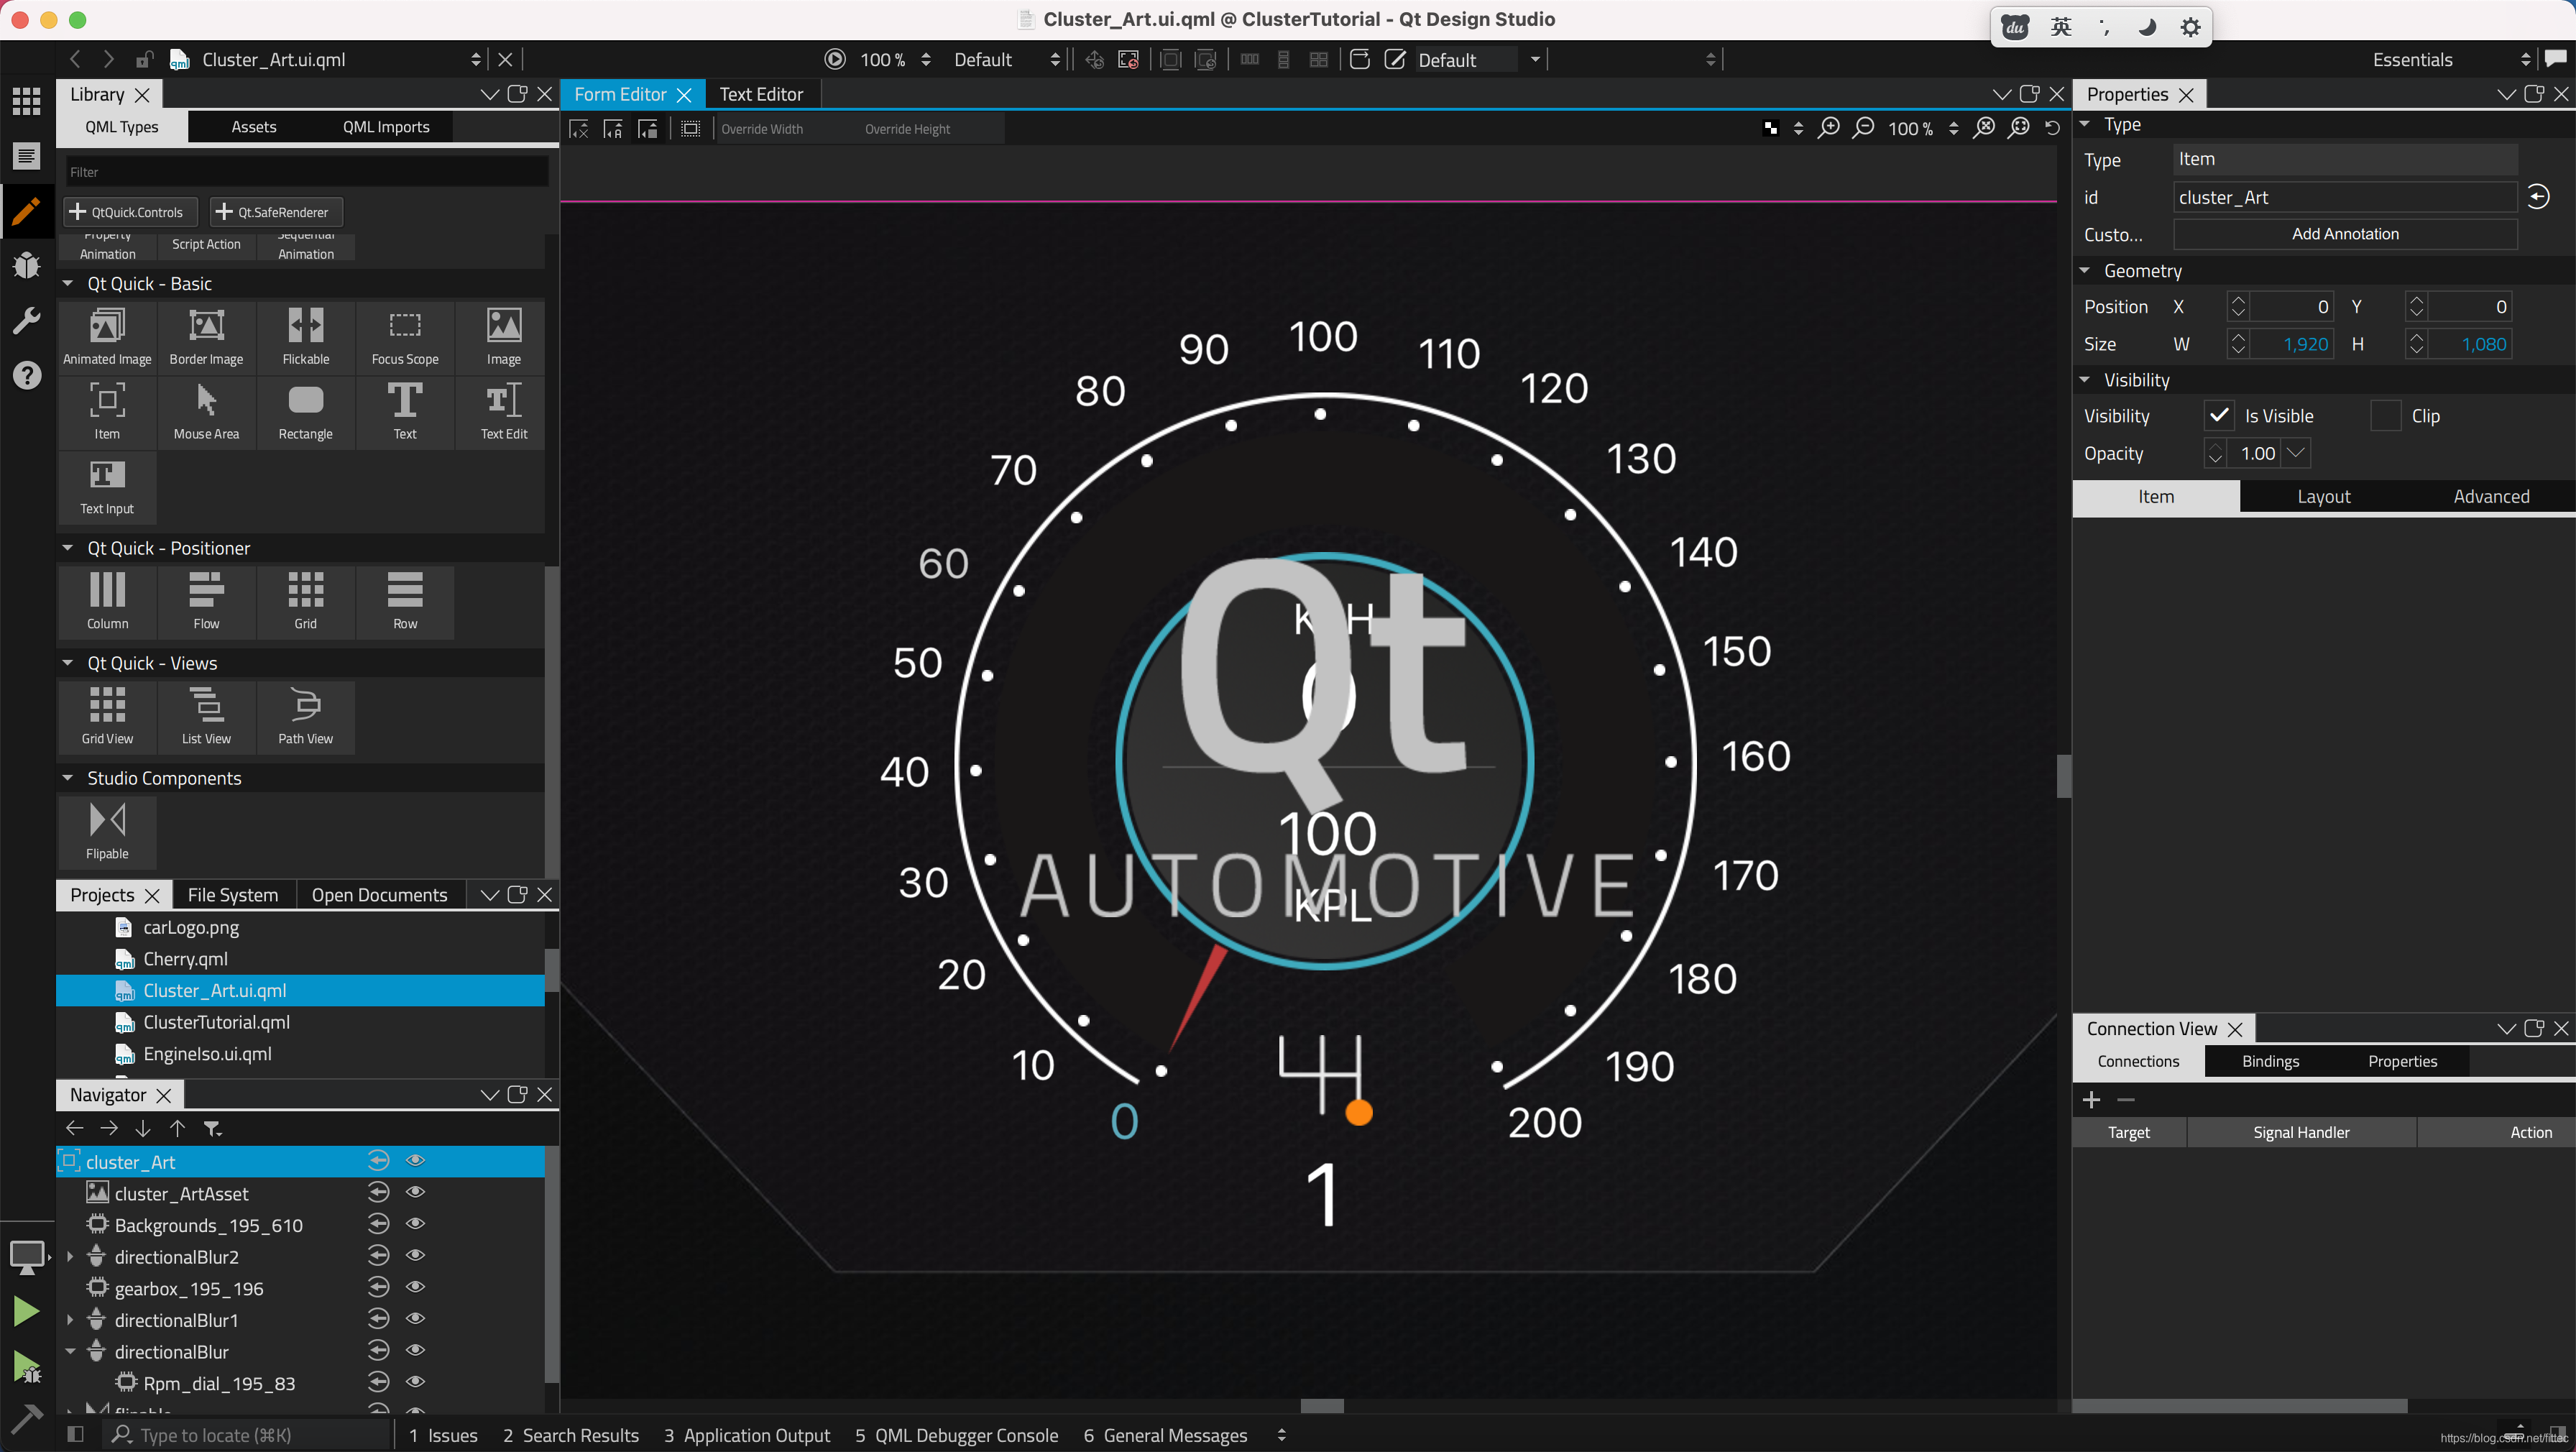Select Focus Scope component
The width and height of the screenshot is (2576, 1452).
pyautogui.click(x=405, y=337)
